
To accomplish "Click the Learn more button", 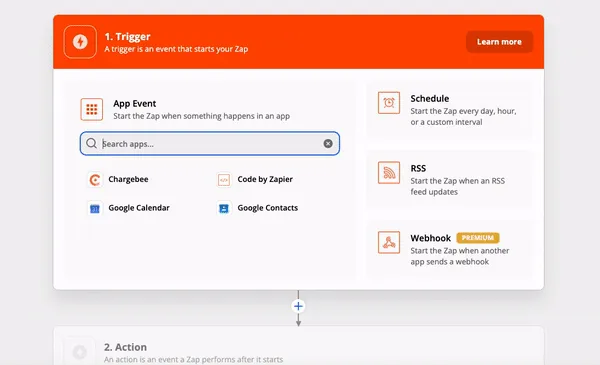I will pyautogui.click(x=499, y=42).
